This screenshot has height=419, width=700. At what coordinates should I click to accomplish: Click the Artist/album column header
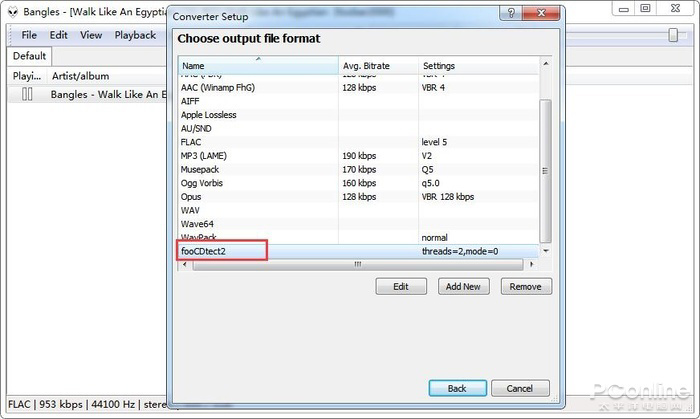tap(106, 76)
